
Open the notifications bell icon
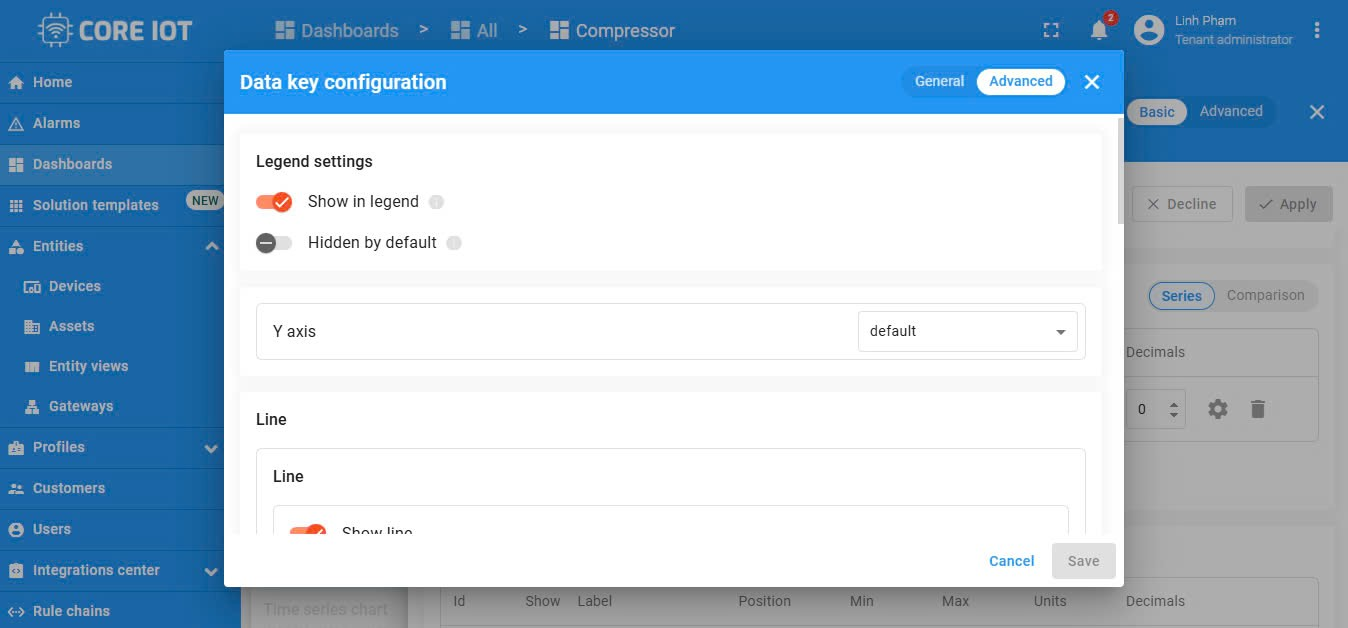click(x=1099, y=31)
